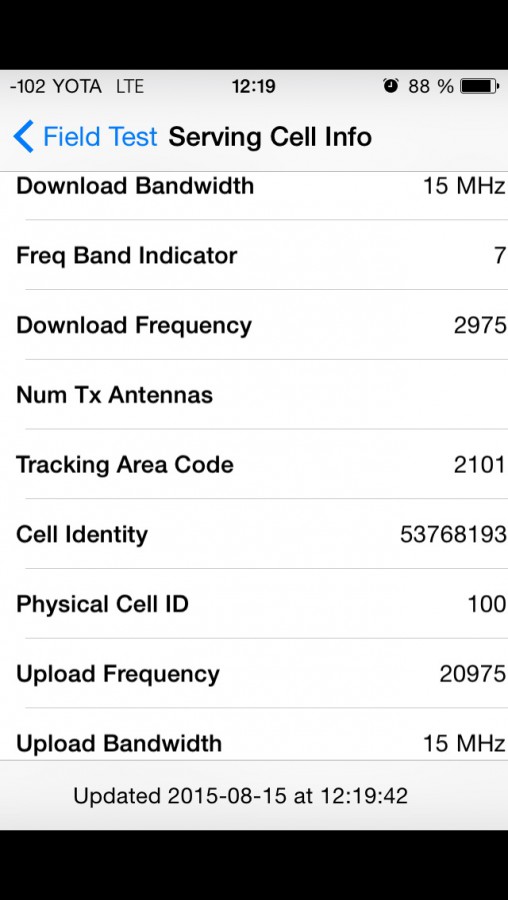
Task: Select the Freq Band Indicator row
Action: pyautogui.click(x=254, y=255)
